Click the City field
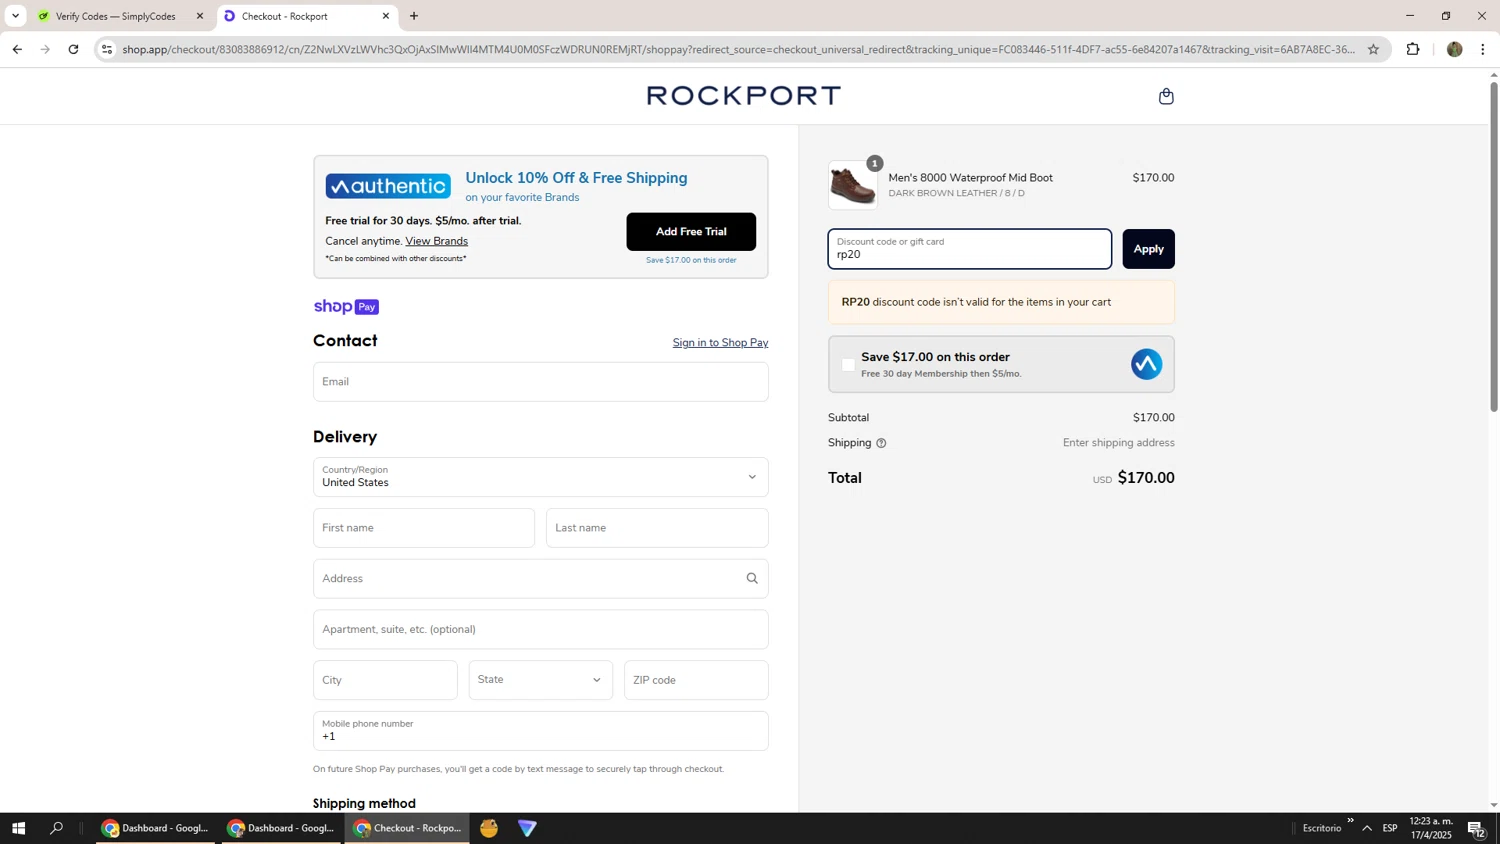The width and height of the screenshot is (1500, 844). 385,680
